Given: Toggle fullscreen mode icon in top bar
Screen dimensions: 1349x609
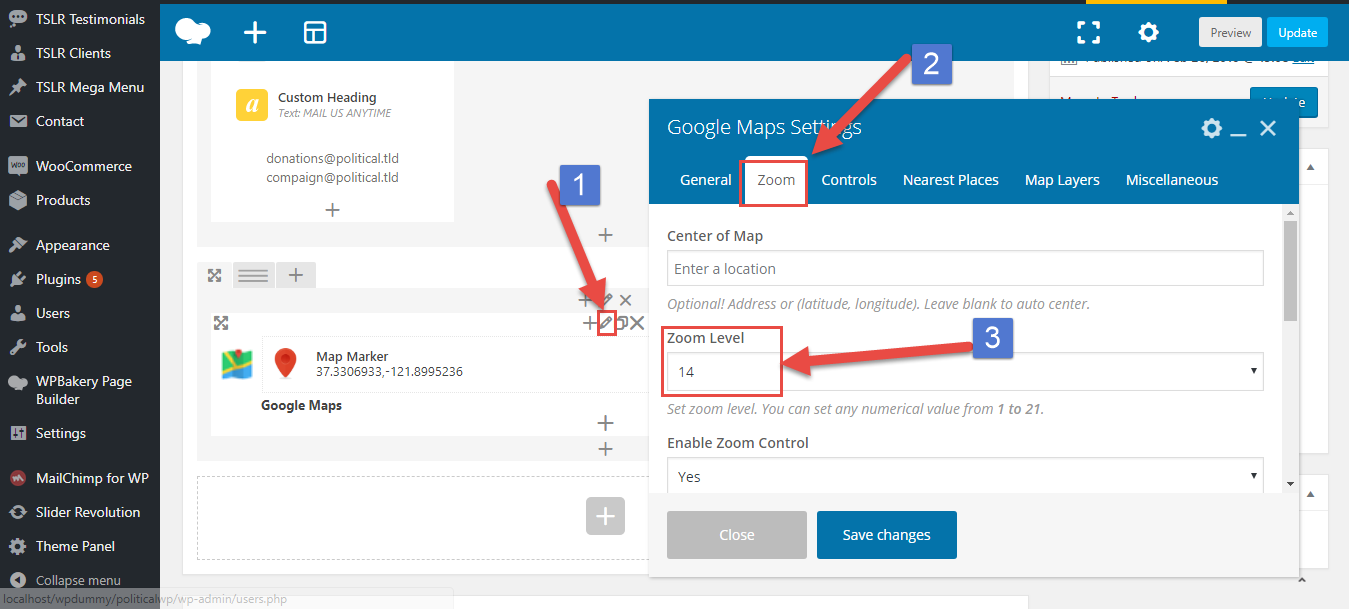Looking at the screenshot, I should pyautogui.click(x=1088, y=32).
